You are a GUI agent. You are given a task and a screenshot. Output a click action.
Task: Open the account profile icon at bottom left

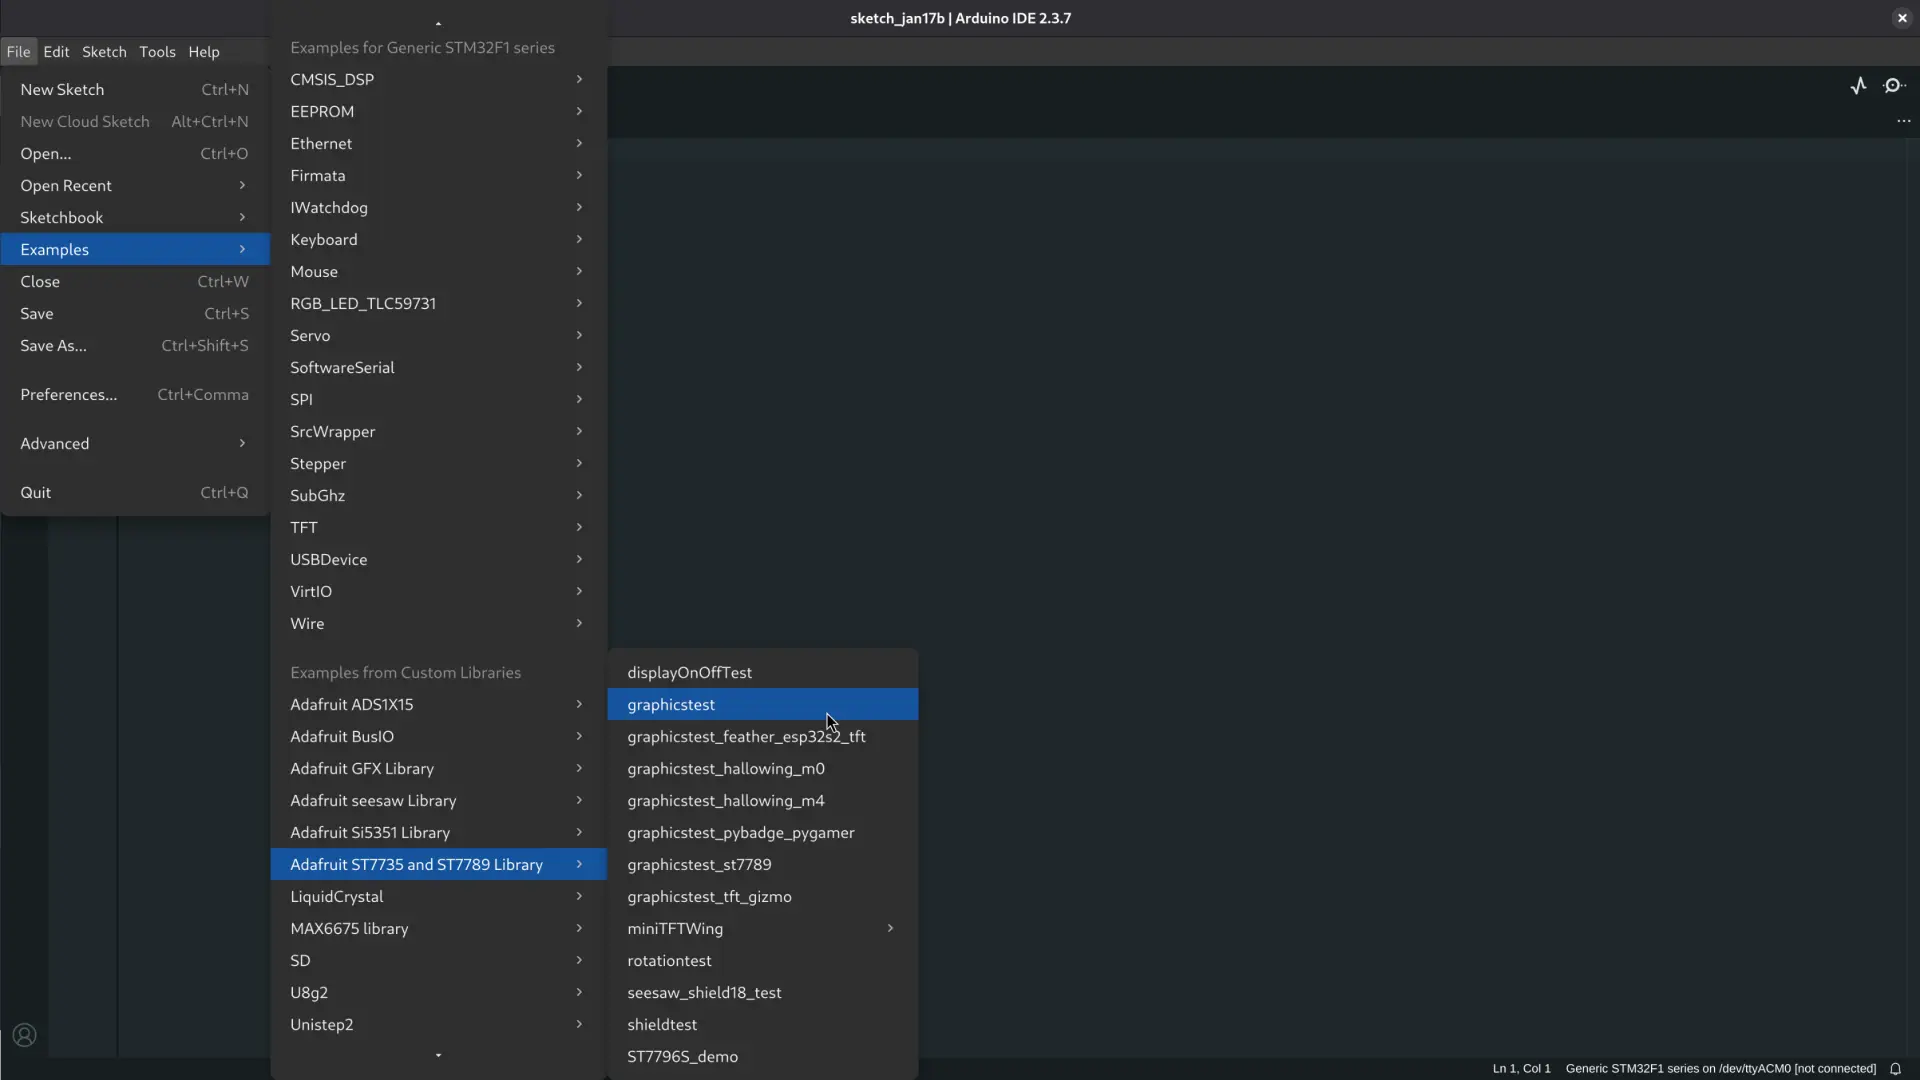tap(23, 1035)
